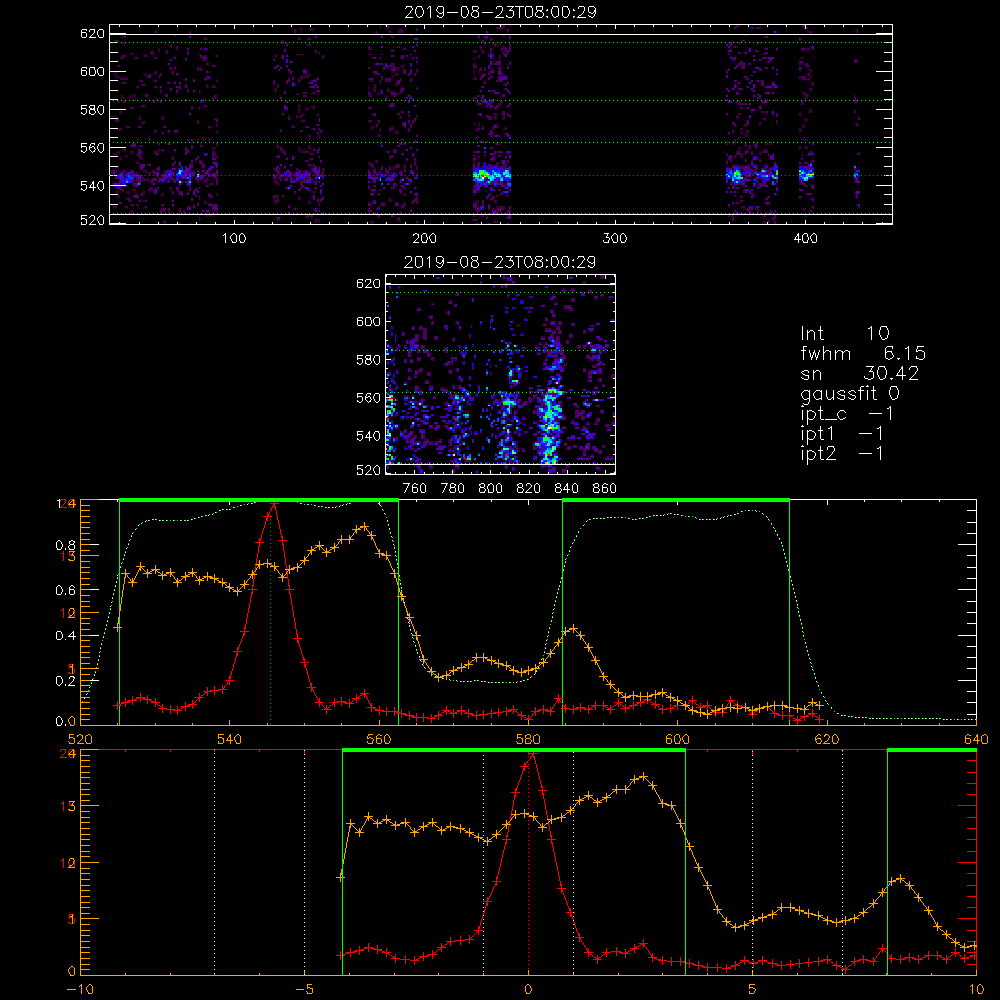The height and width of the screenshot is (1000, 1000).
Task: Click the red curve peak in the bottom plot
Action: pos(532,754)
